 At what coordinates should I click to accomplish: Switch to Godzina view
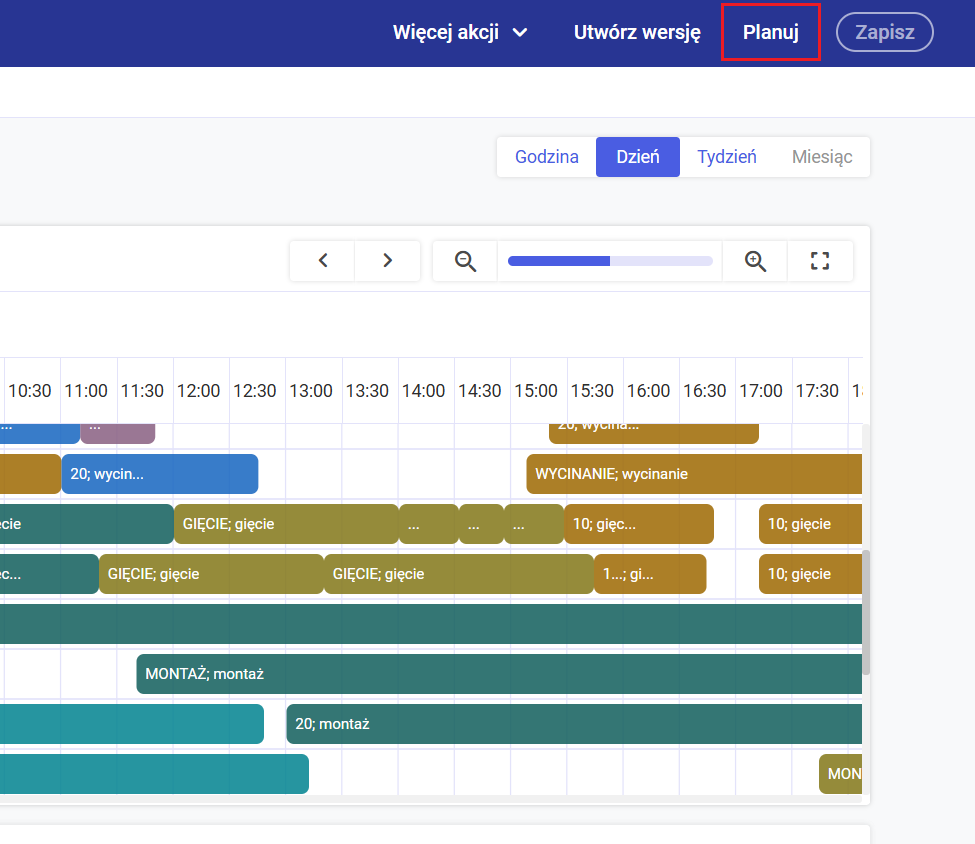click(547, 157)
